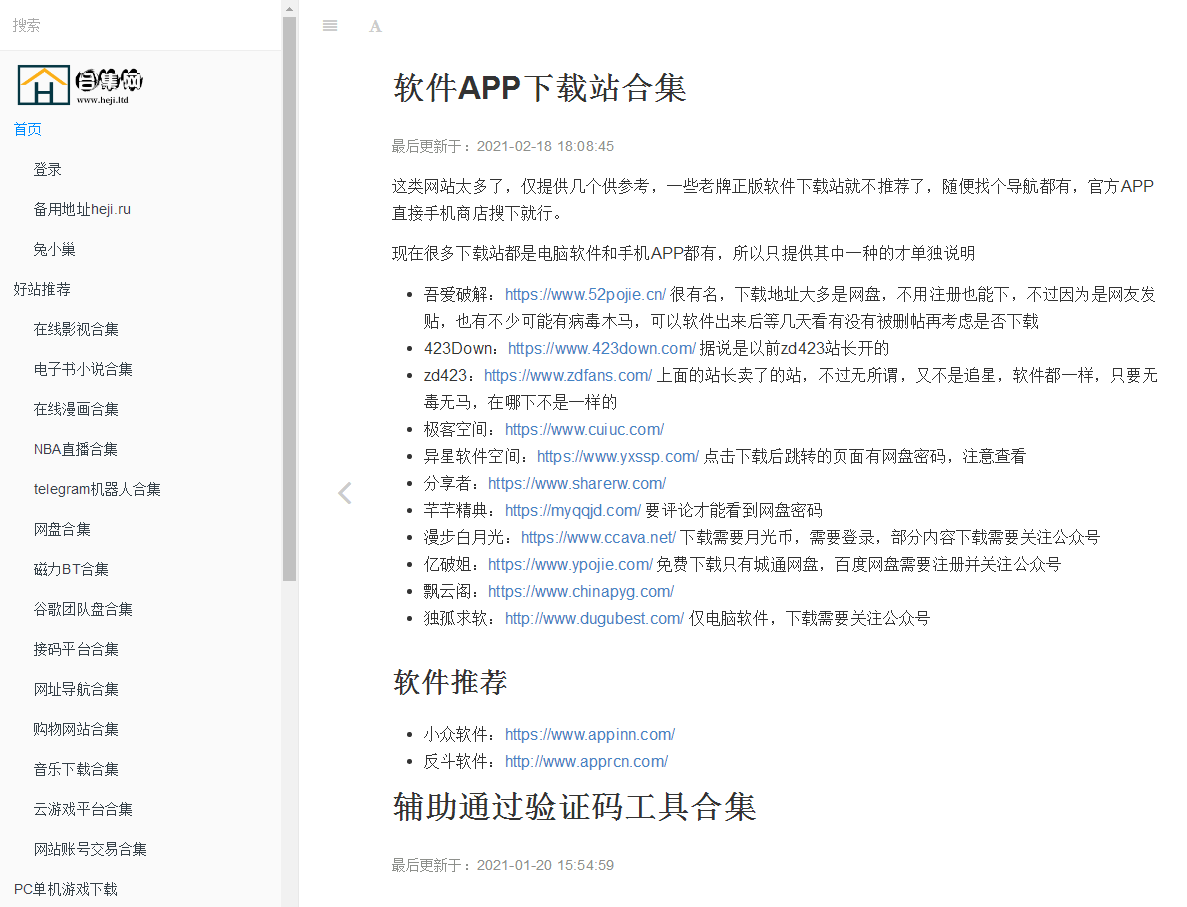Open 在线影视合集 page

[76, 329]
